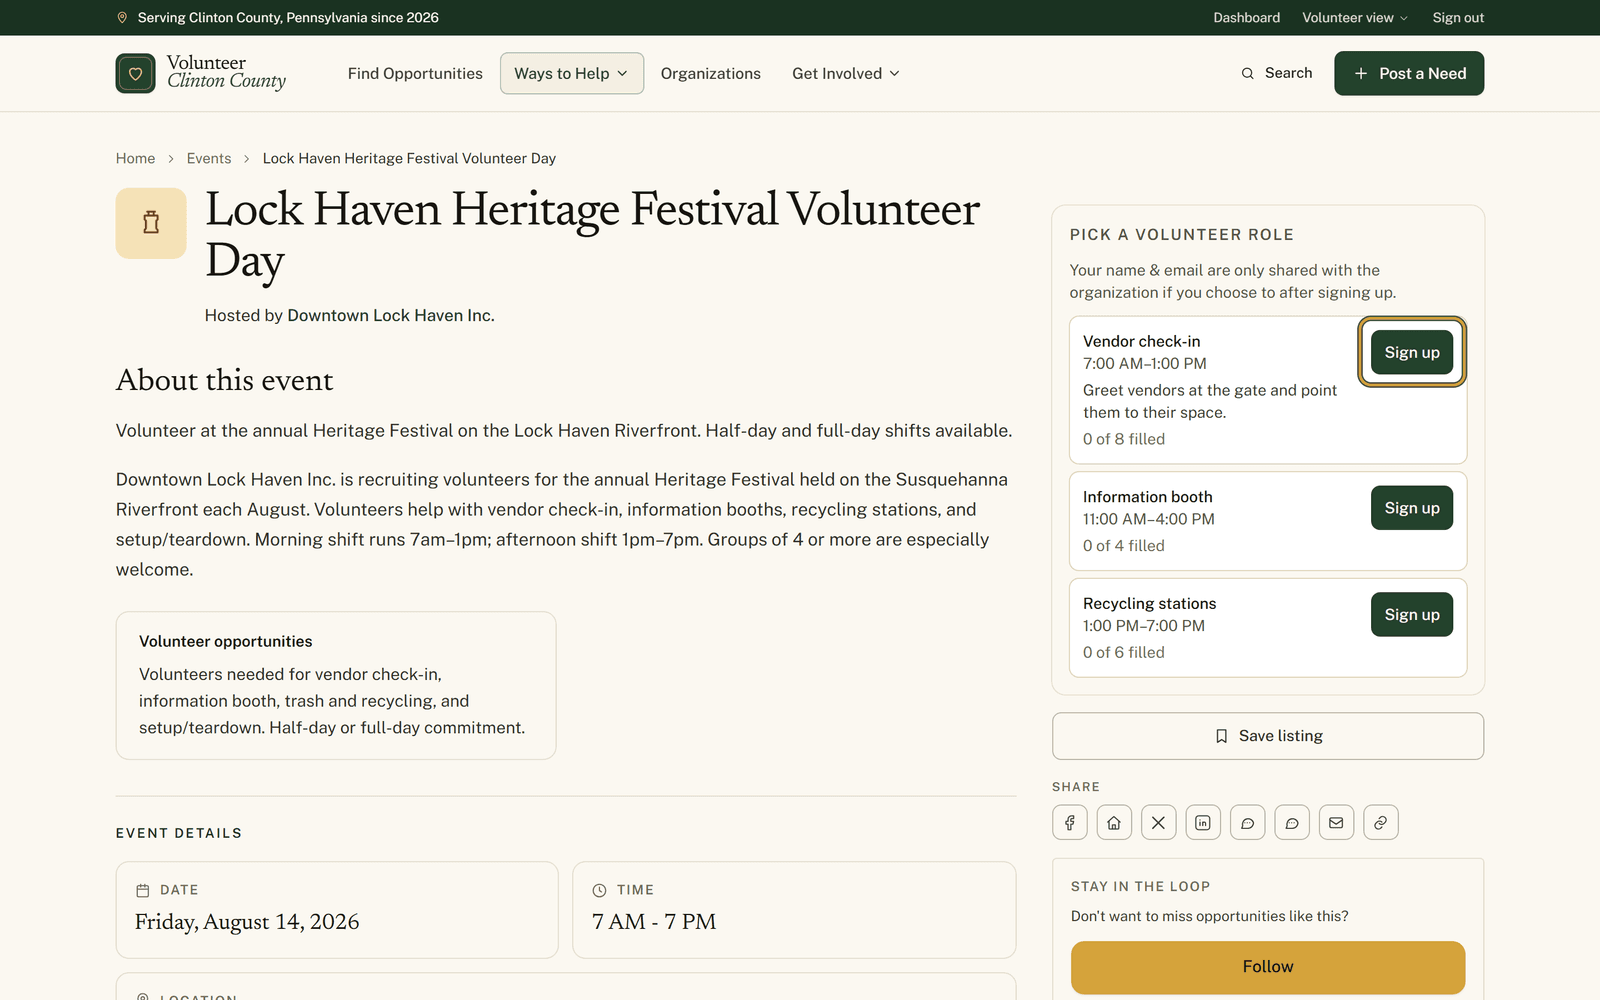This screenshot has height=1000, width=1600.
Task: Open Find Opportunities page
Action: click(x=415, y=73)
